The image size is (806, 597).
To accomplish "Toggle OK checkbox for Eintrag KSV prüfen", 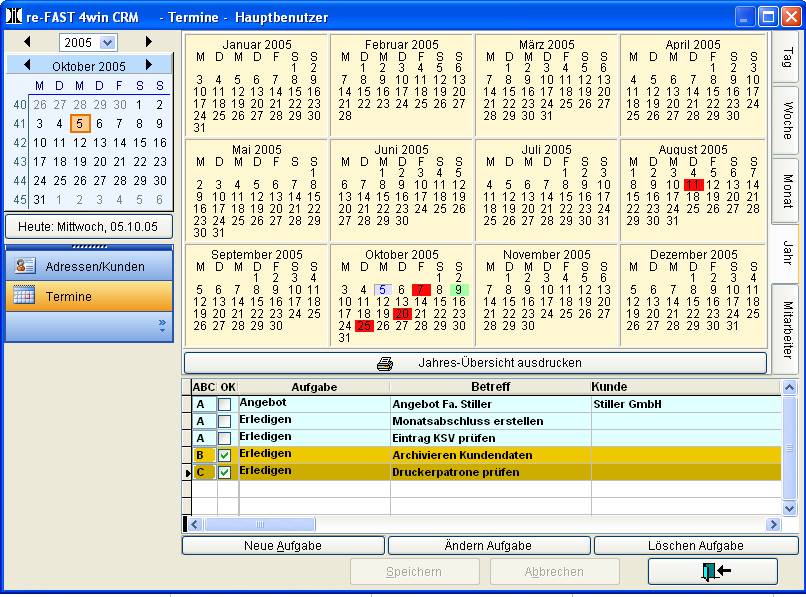I will (225, 439).
